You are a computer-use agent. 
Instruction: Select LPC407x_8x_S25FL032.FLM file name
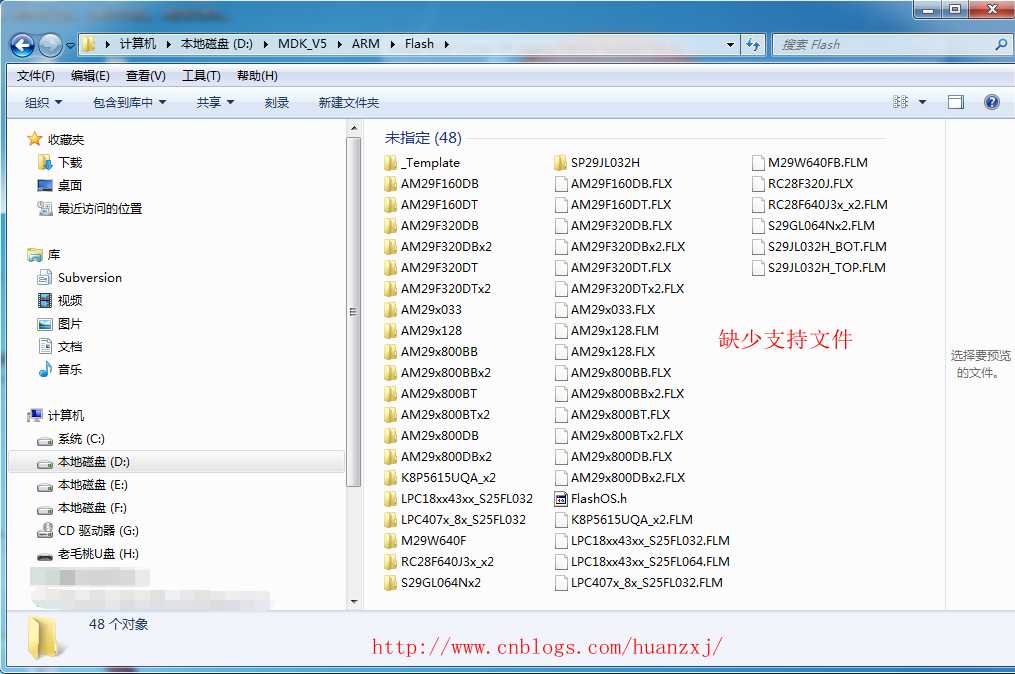point(647,582)
